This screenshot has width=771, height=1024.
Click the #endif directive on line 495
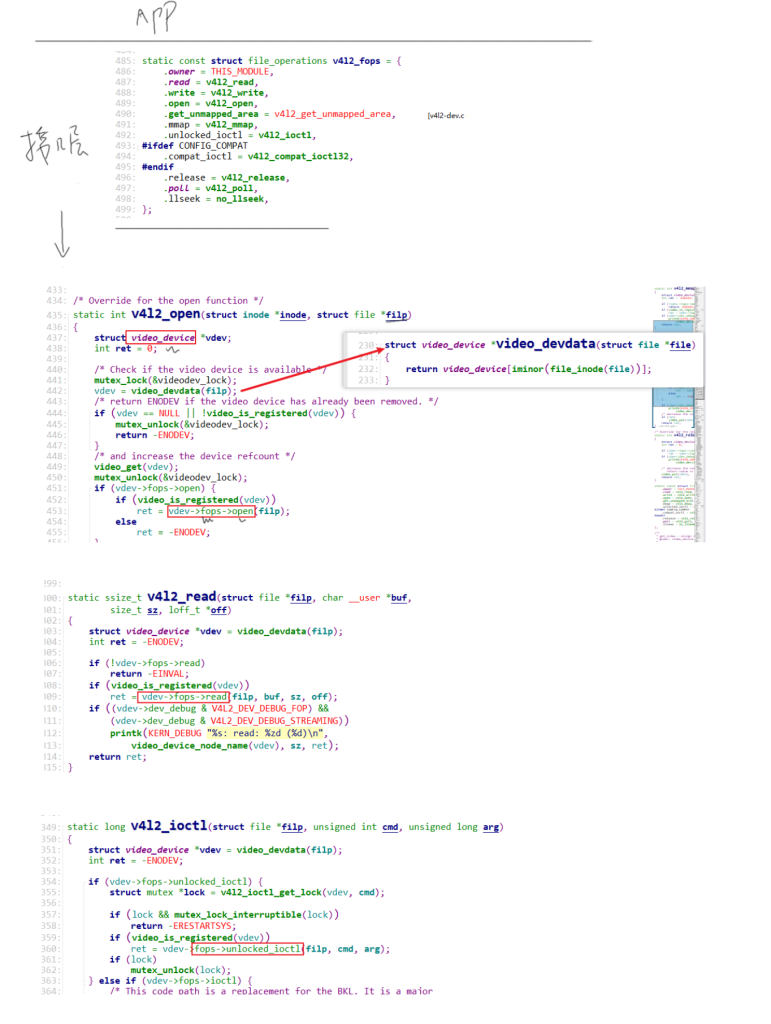click(158, 167)
